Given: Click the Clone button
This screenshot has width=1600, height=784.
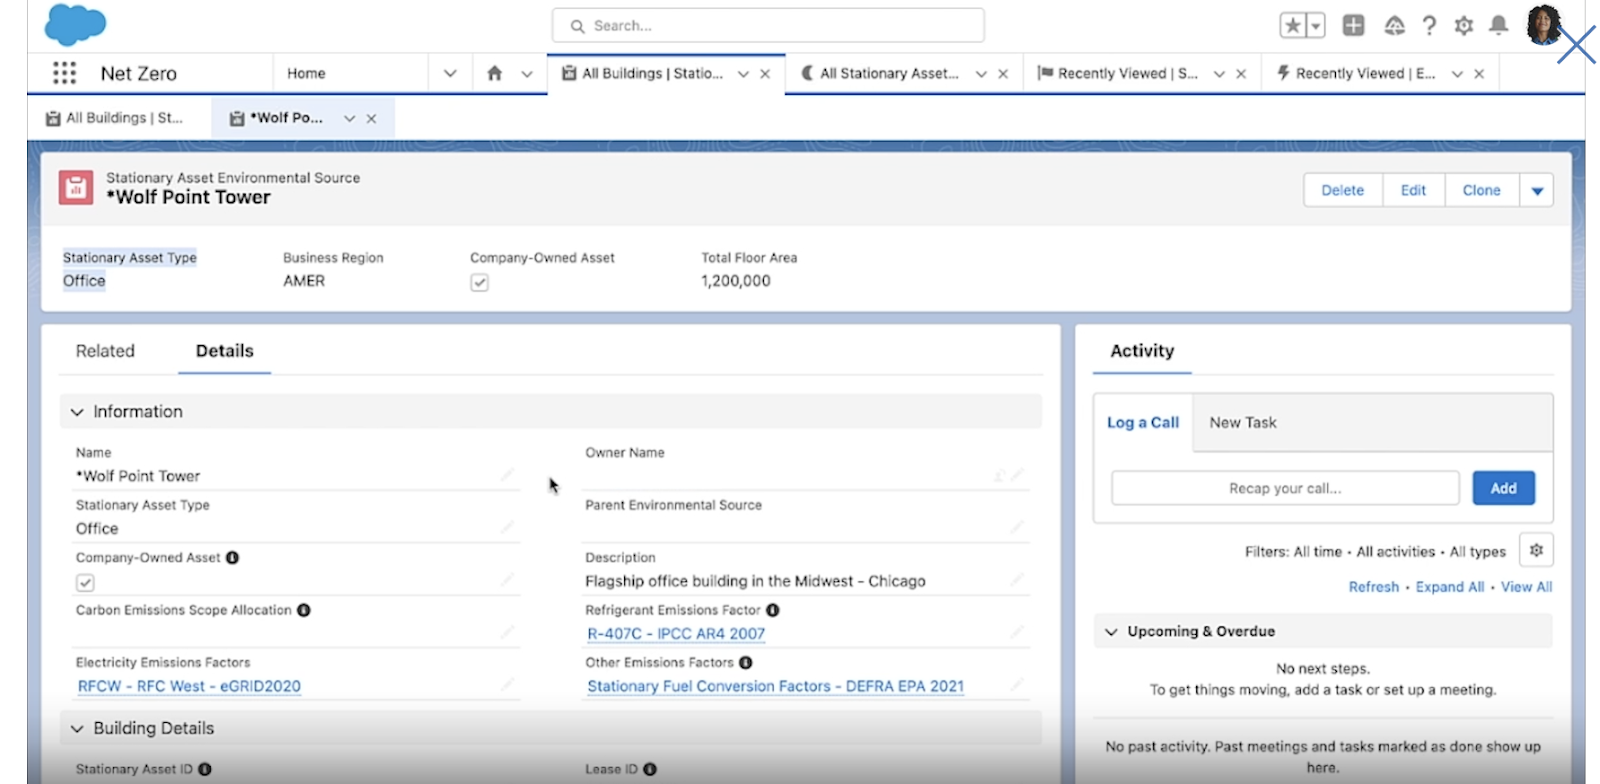Looking at the screenshot, I should 1482,190.
